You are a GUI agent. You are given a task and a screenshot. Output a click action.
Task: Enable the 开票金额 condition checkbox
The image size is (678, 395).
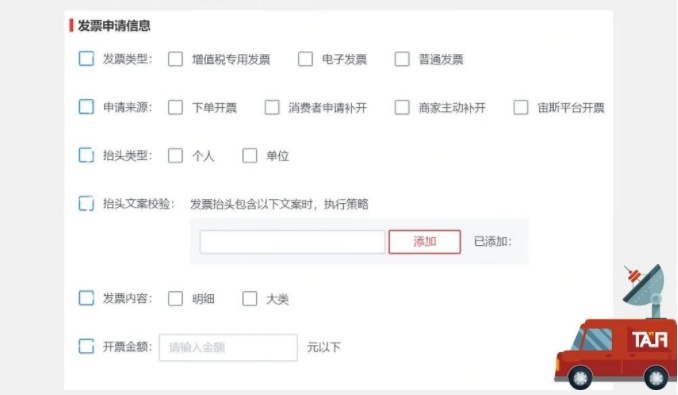tap(86, 346)
